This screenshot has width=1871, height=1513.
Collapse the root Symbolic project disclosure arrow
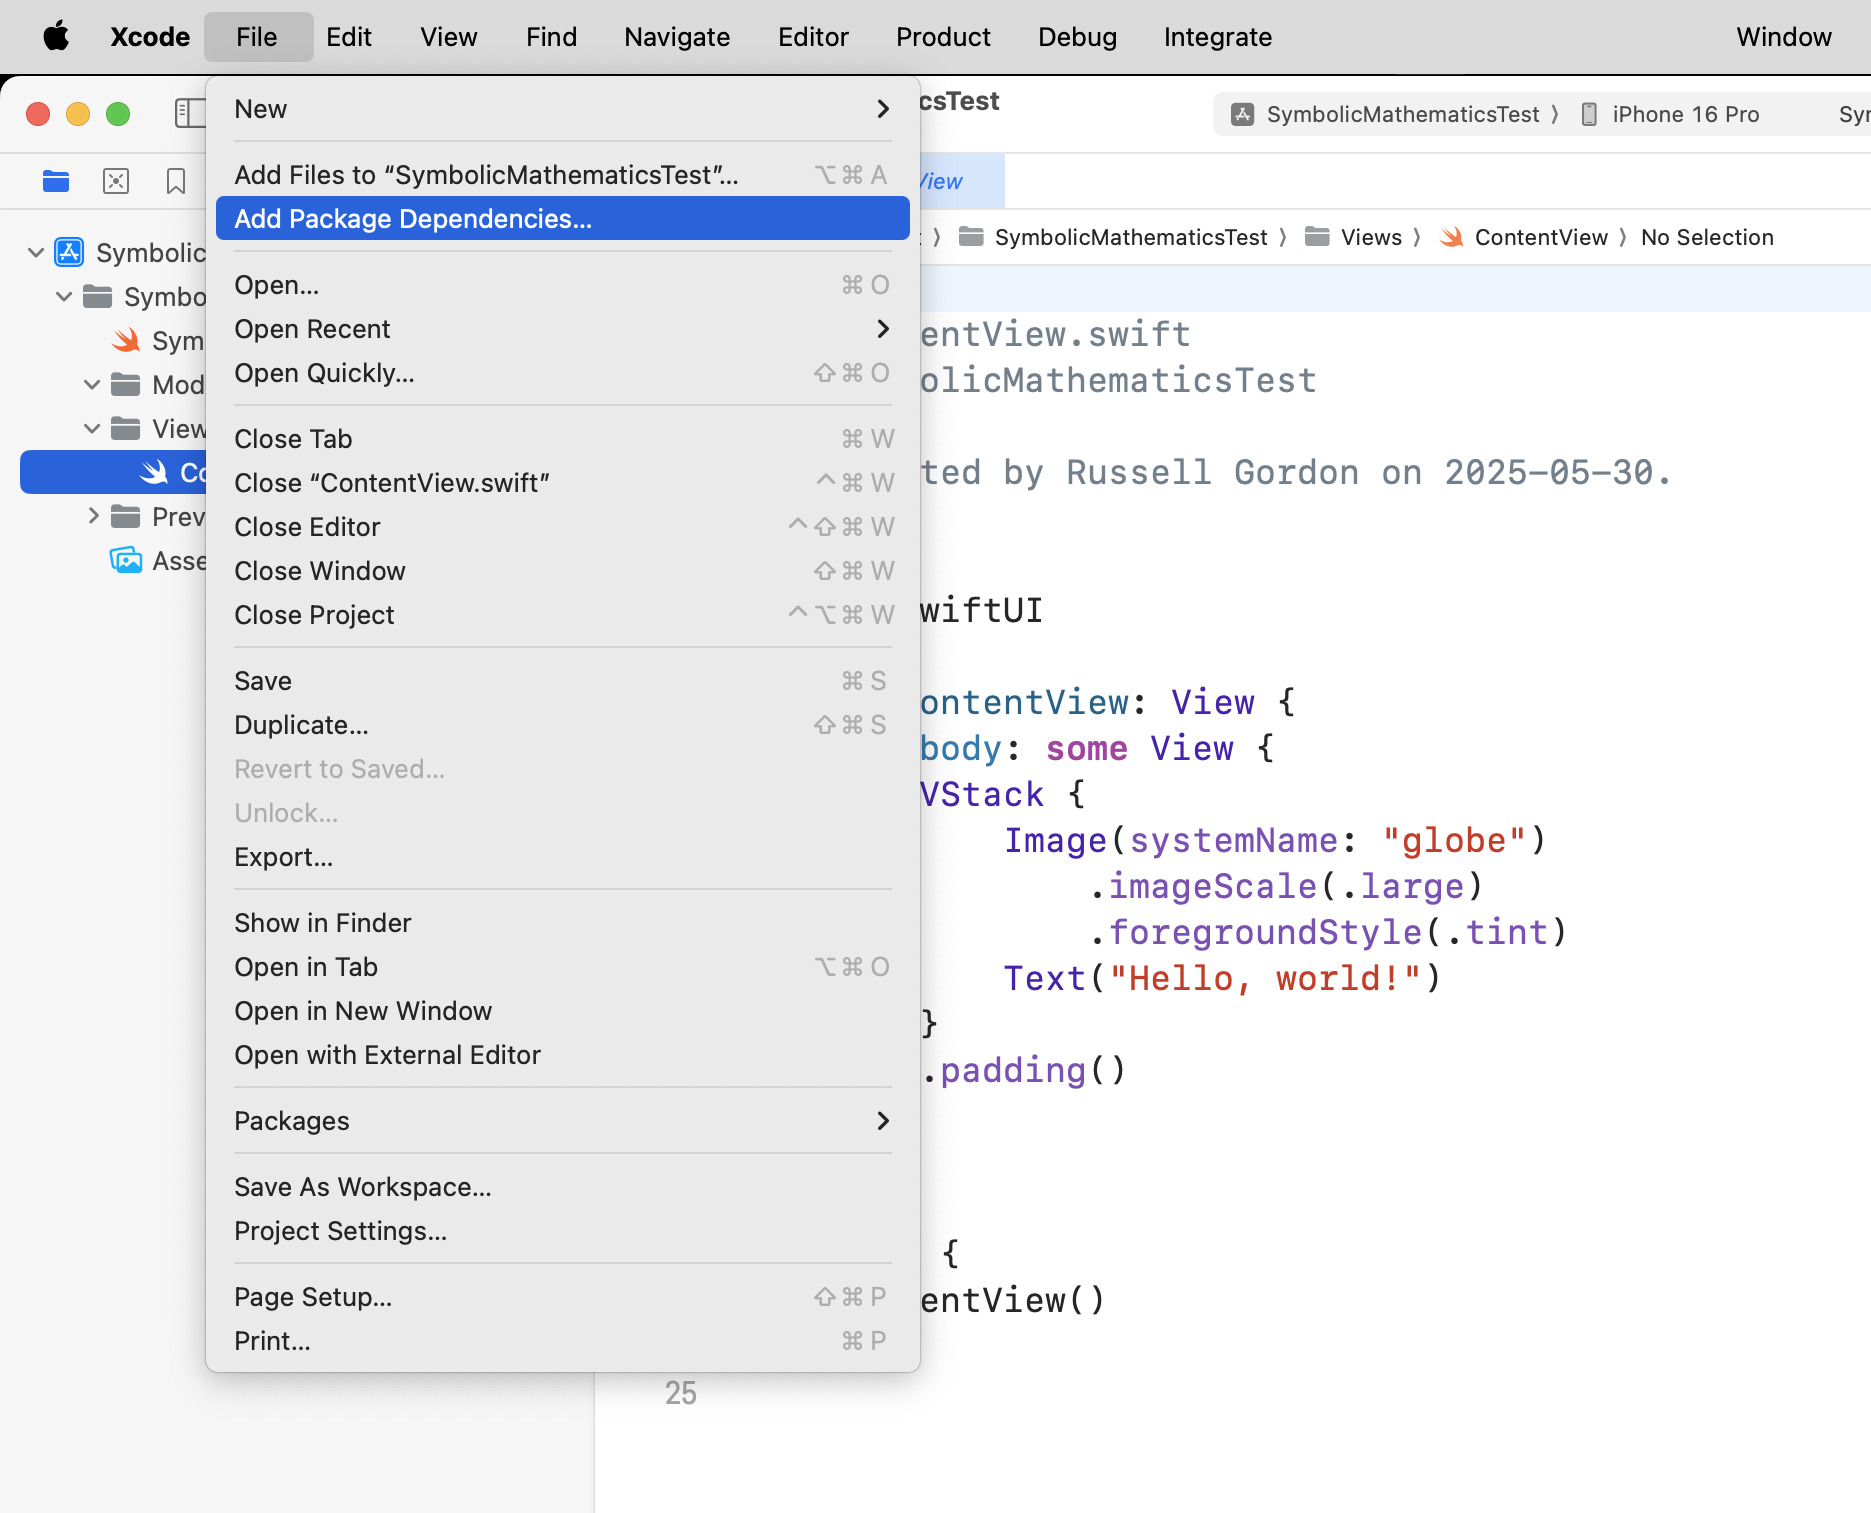[36, 252]
